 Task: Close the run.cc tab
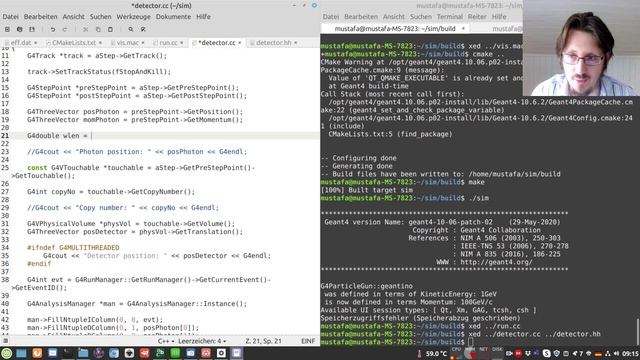[182, 42]
